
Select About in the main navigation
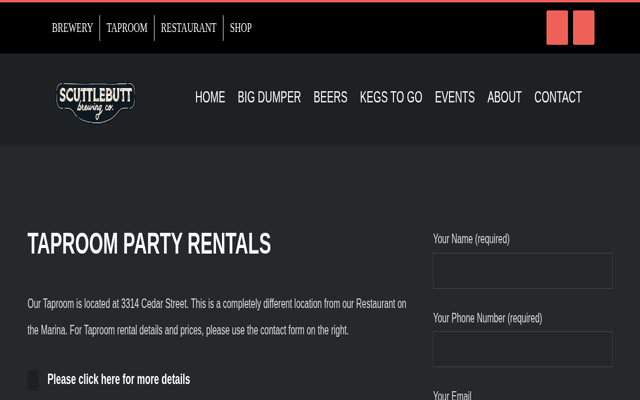tap(504, 97)
